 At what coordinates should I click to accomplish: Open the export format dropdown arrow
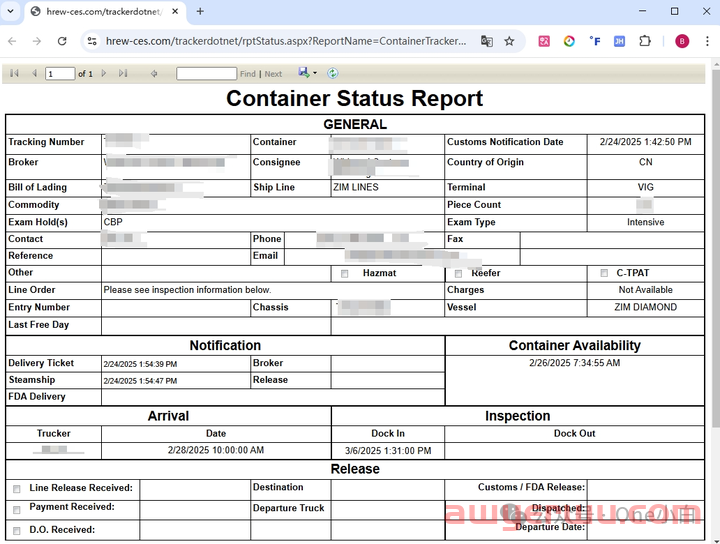(315, 73)
